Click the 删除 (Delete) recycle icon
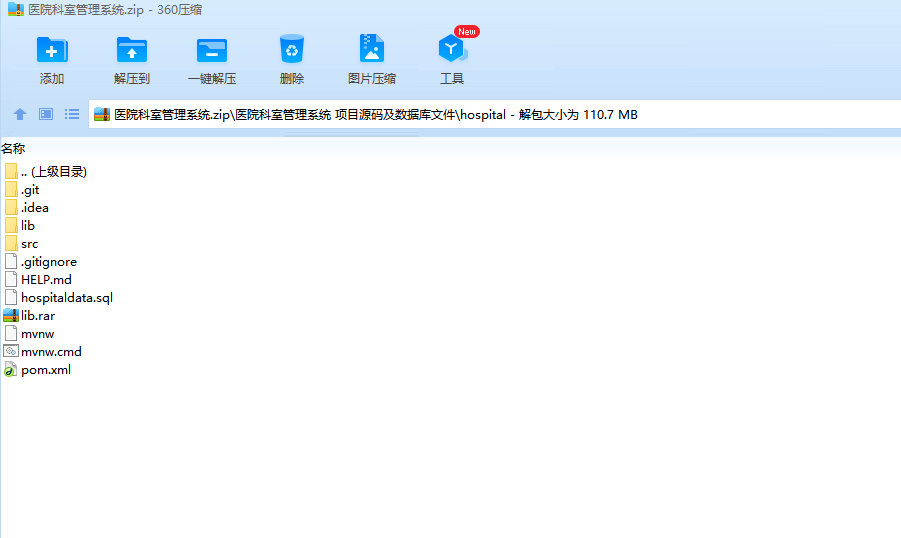This screenshot has height=538, width=901. [x=292, y=49]
